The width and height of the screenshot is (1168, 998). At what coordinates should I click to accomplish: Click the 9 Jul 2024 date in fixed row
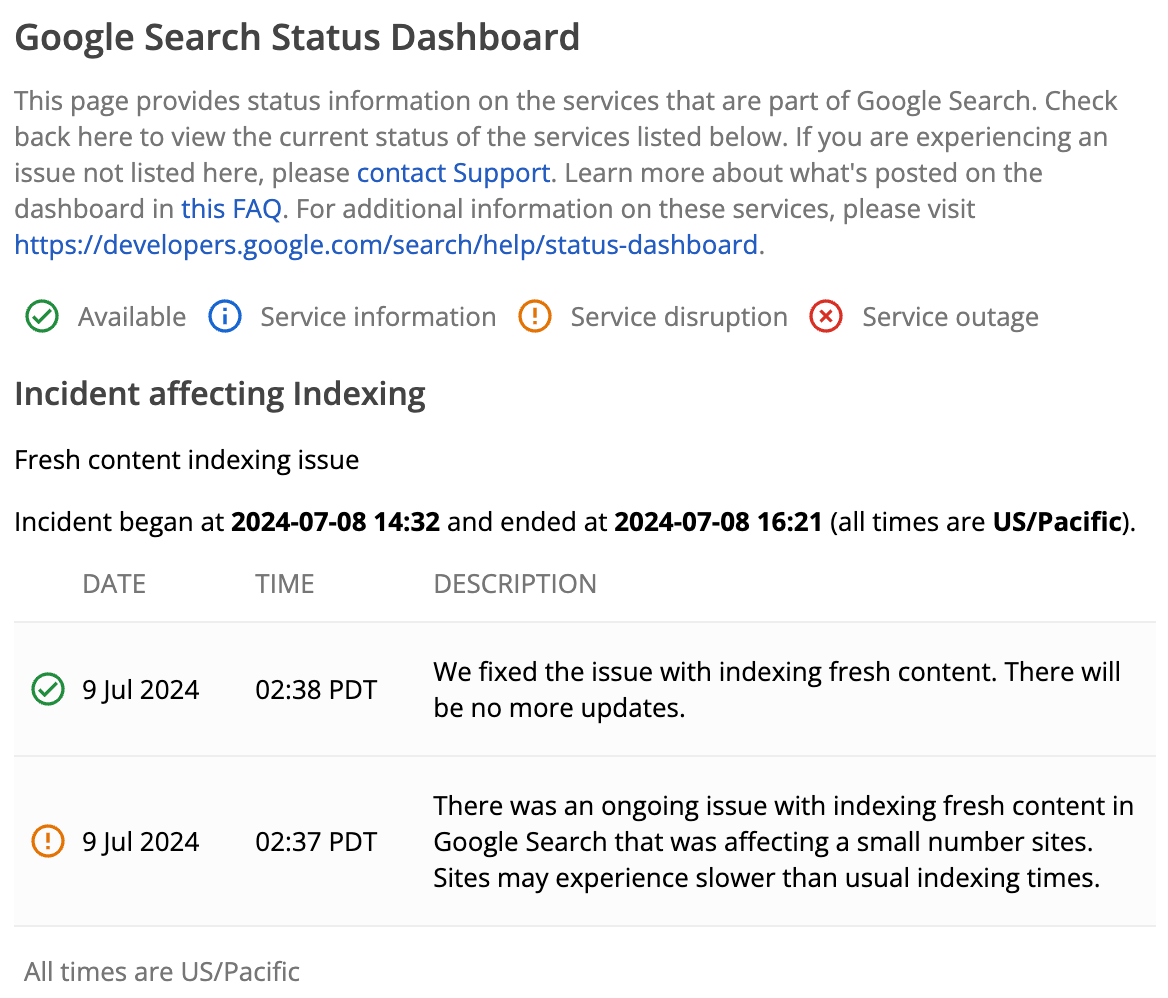[x=141, y=690]
